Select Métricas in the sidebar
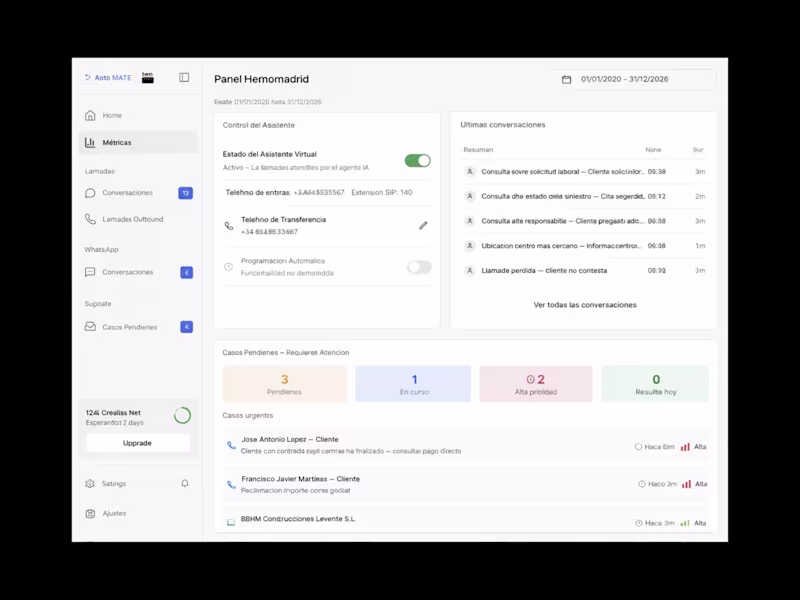 tap(138, 142)
